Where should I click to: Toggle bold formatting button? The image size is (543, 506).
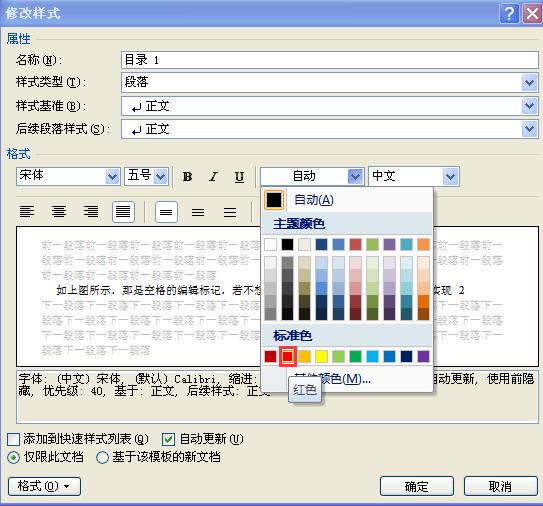[187, 177]
